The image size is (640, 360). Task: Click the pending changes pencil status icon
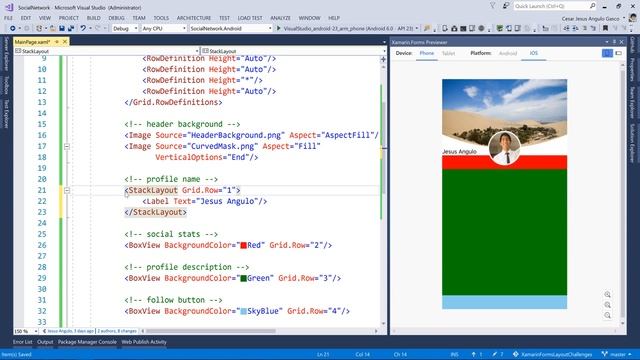tap(495, 354)
